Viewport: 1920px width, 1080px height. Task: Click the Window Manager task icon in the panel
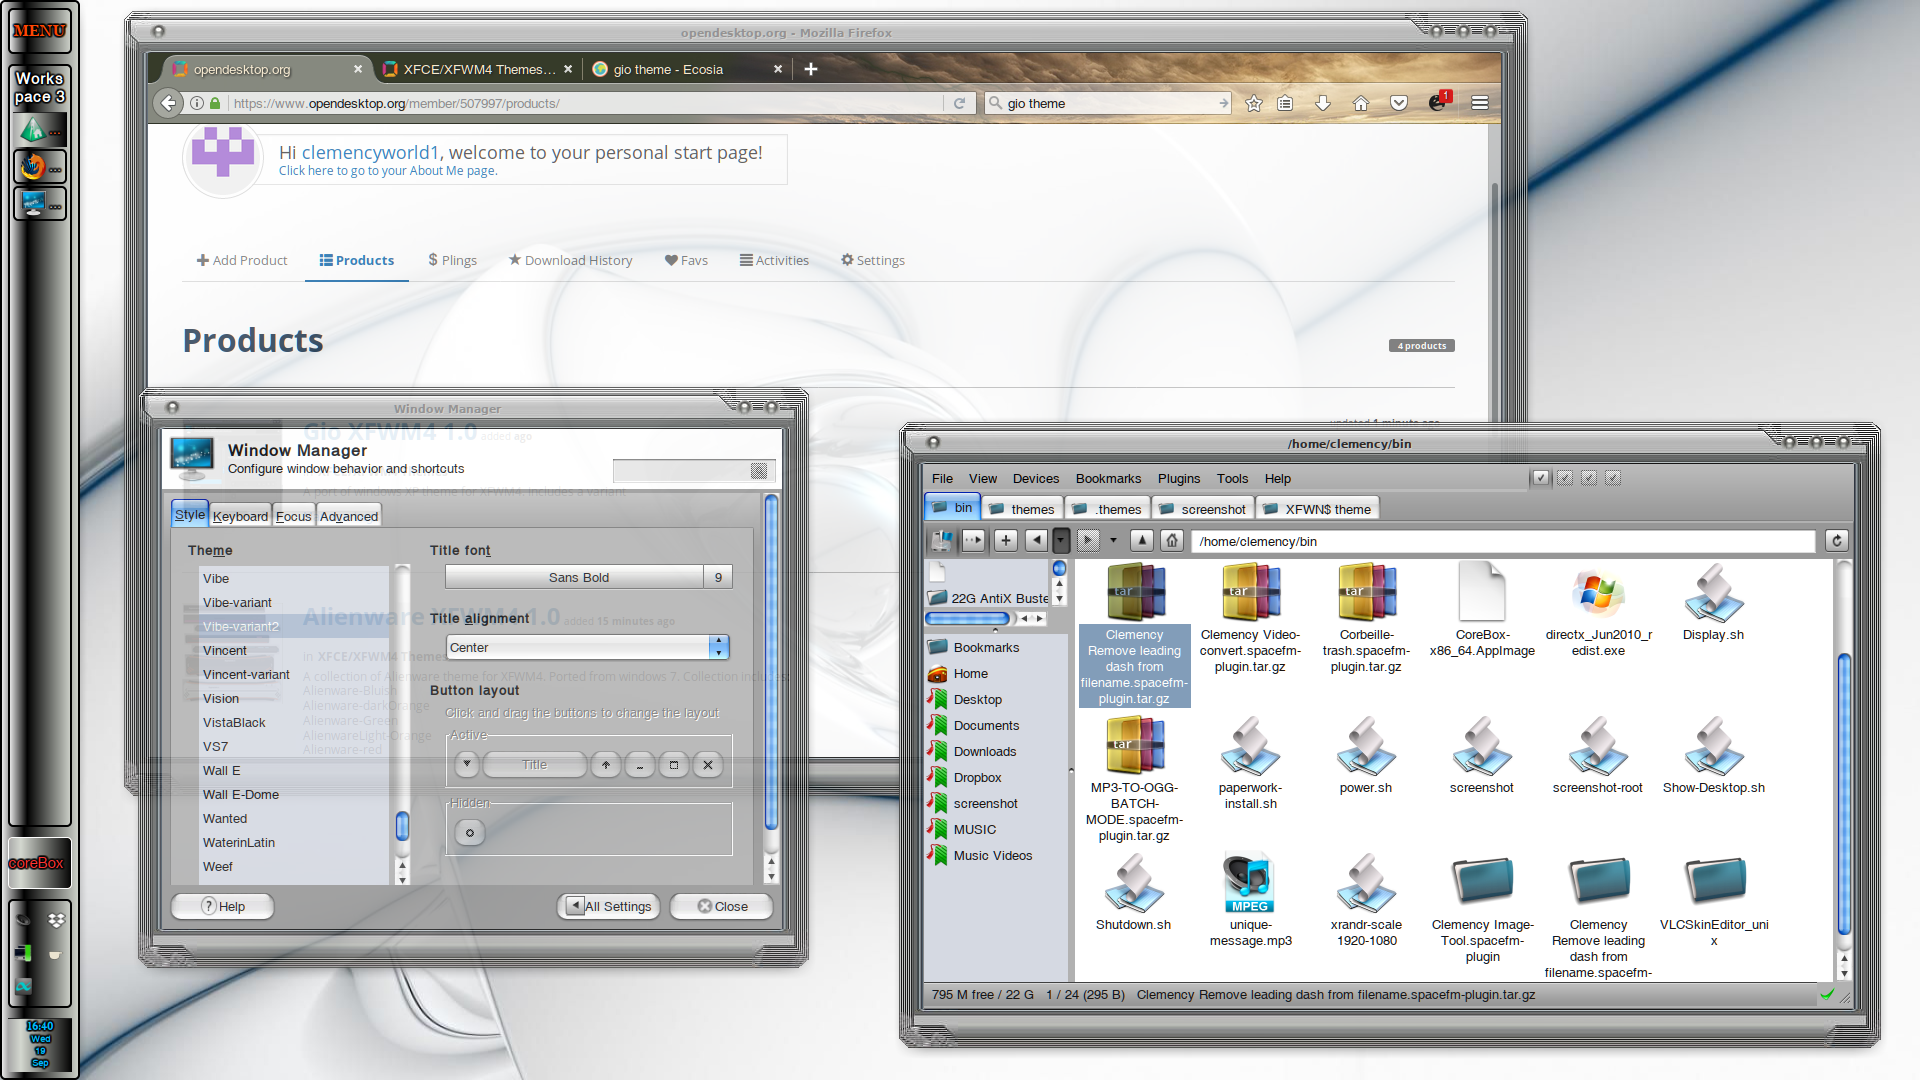40,204
